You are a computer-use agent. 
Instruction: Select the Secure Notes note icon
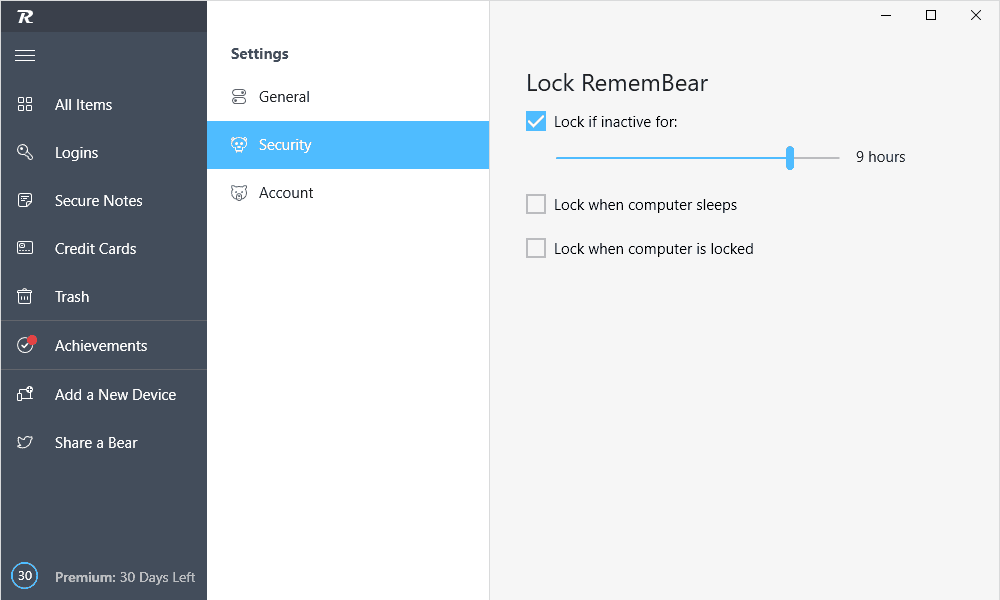(x=25, y=200)
